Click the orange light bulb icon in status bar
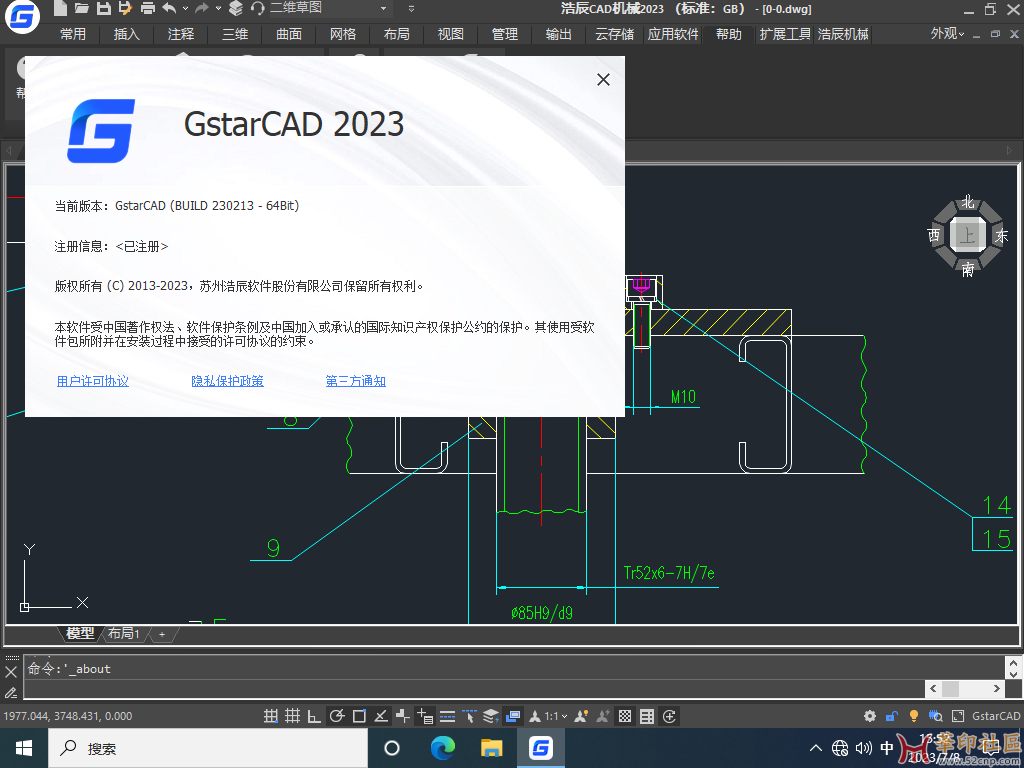This screenshot has width=1024, height=768. coord(914,716)
